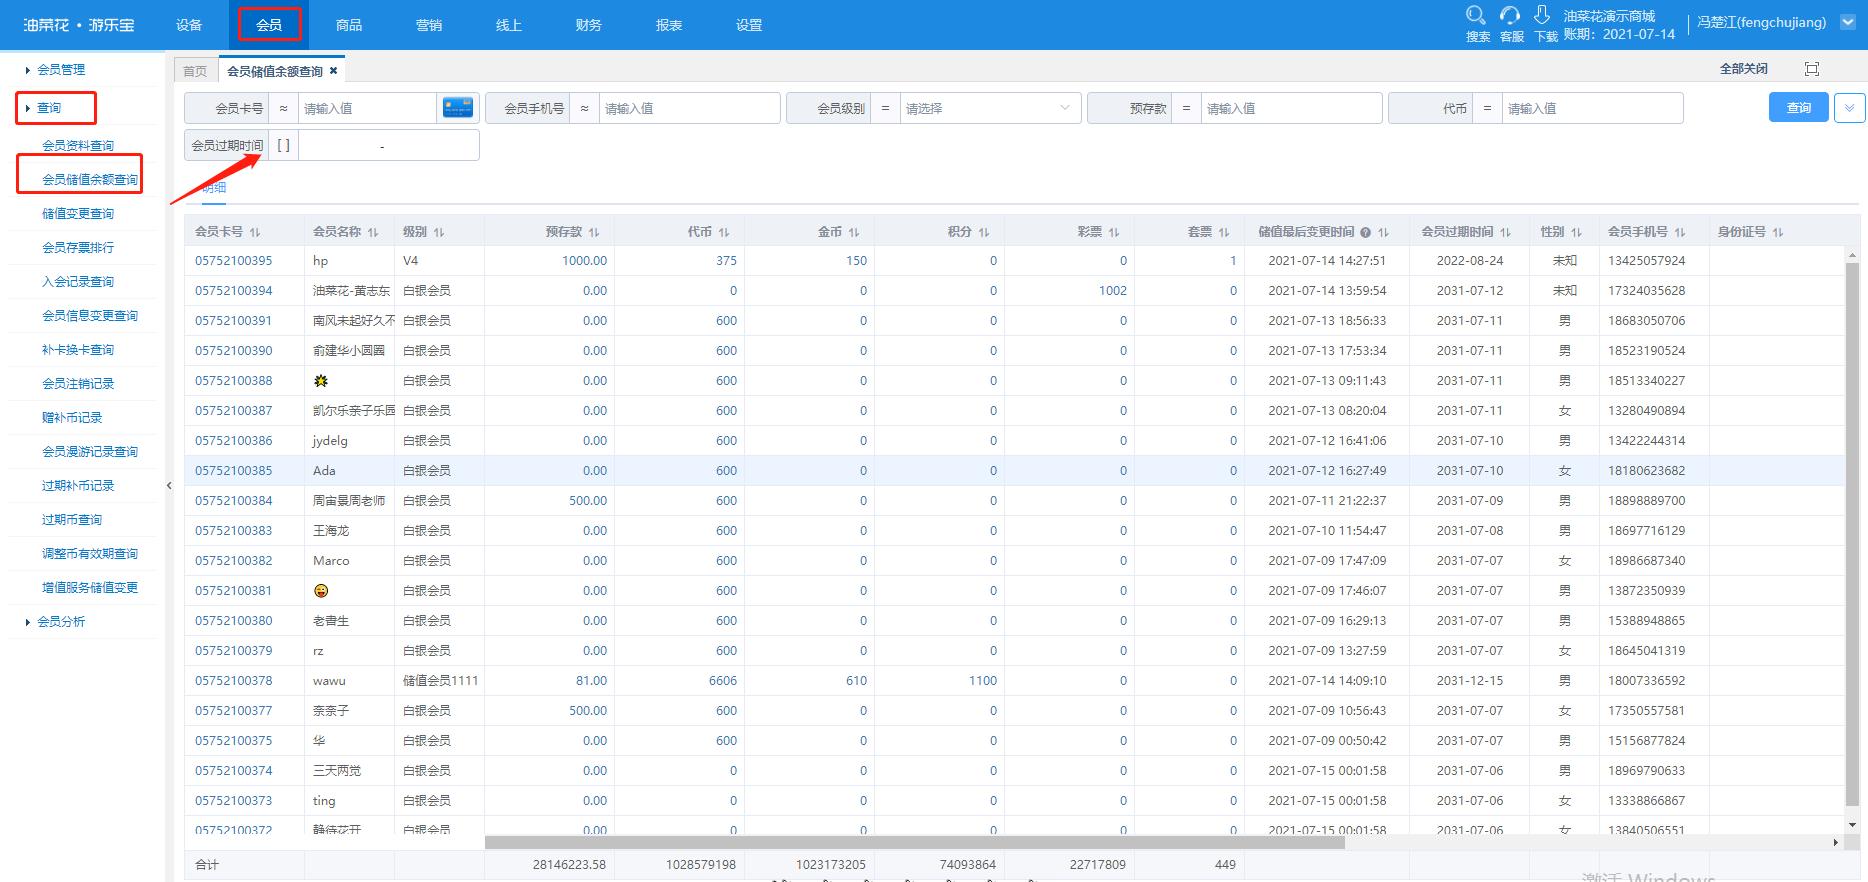This screenshot has height=882, width=1868.
Task: Open 补卡换卡查询 in sidebar
Action: [78, 349]
